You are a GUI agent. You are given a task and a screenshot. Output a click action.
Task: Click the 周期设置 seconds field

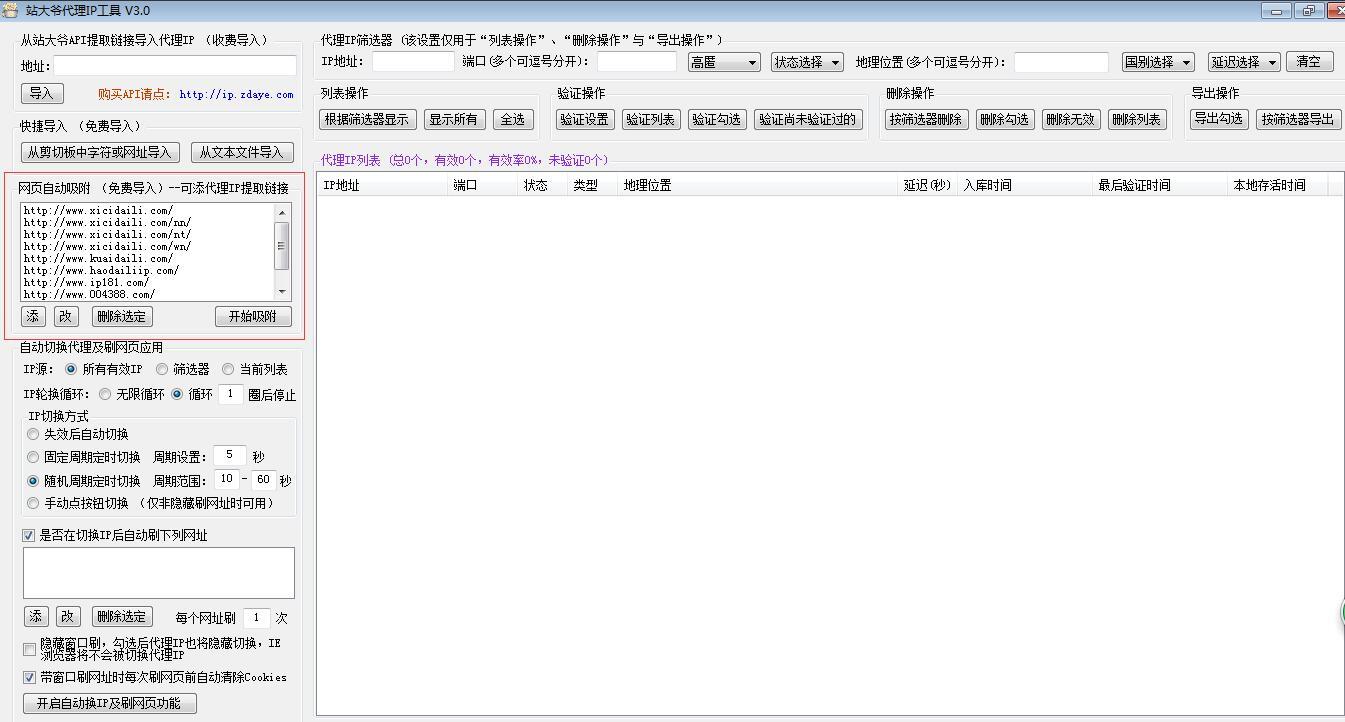coord(229,456)
